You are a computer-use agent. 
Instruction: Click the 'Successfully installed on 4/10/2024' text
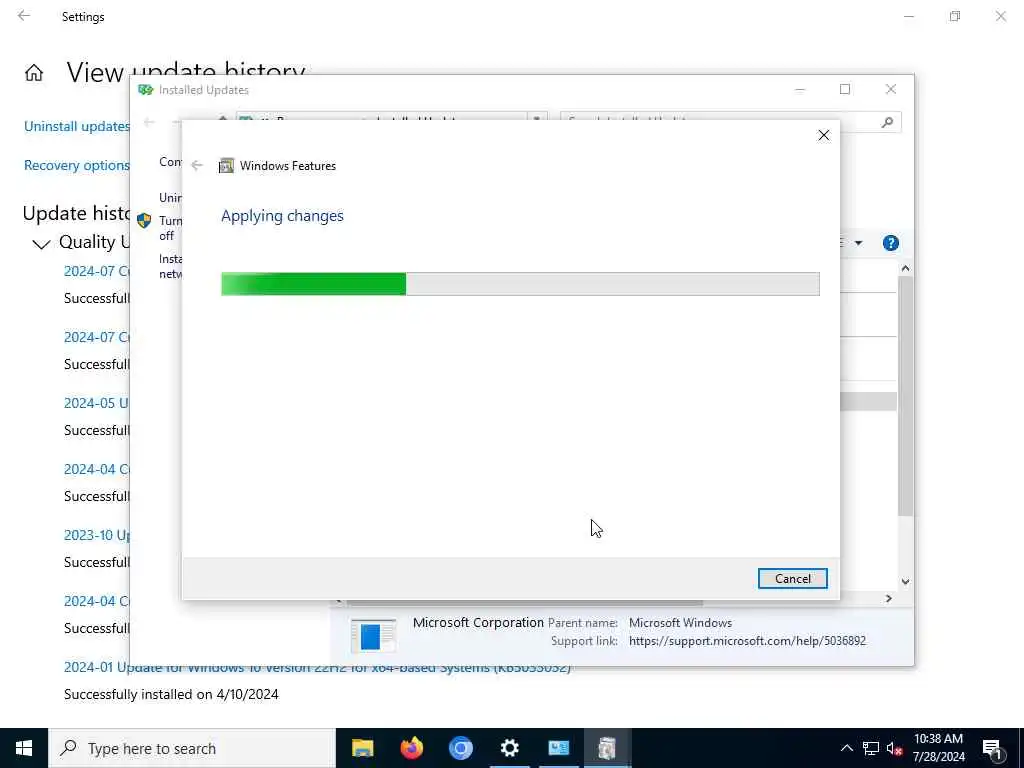[x=171, y=694]
